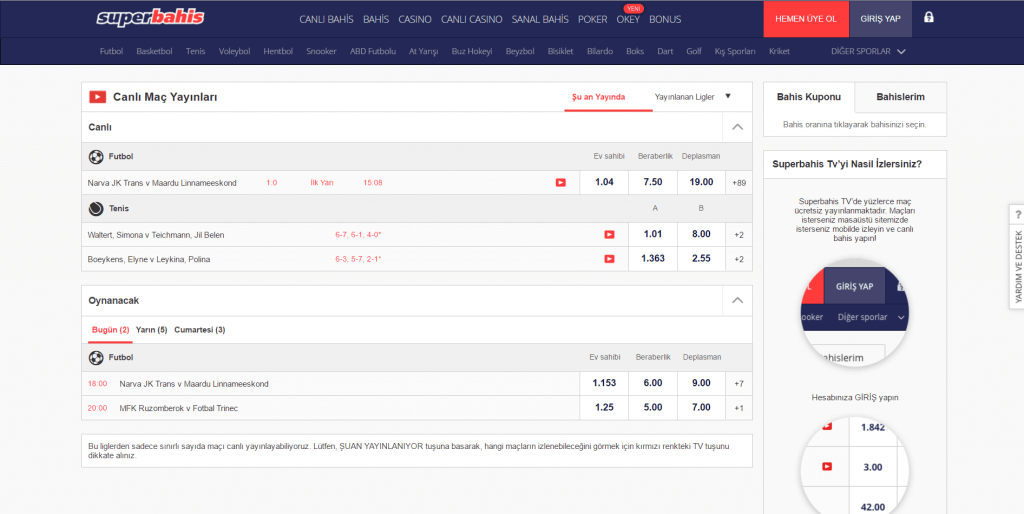Image resolution: width=1024 pixels, height=514 pixels.
Task: Open +89 more markets for Narva match
Action: pyautogui.click(x=739, y=182)
